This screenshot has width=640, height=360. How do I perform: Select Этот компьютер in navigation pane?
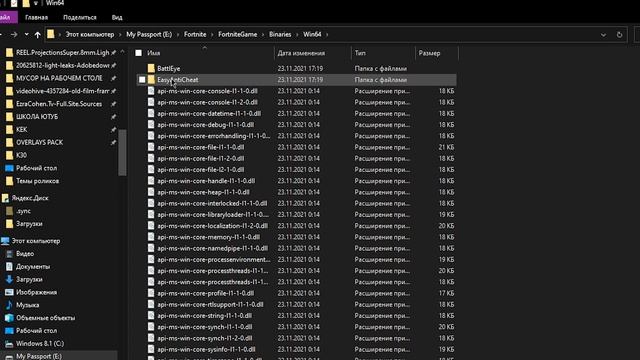36,241
